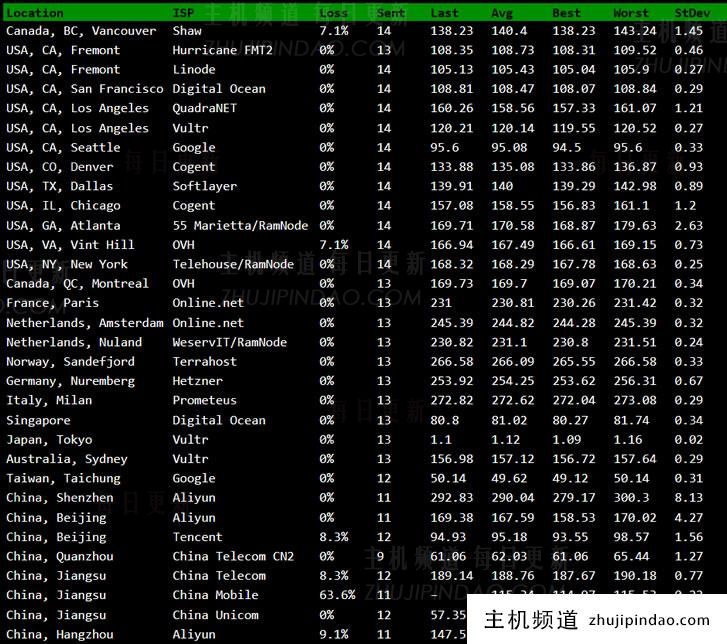
Task: Click the Hetzner ISP entry
Action: pyautogui.click(x=197, y=381)
